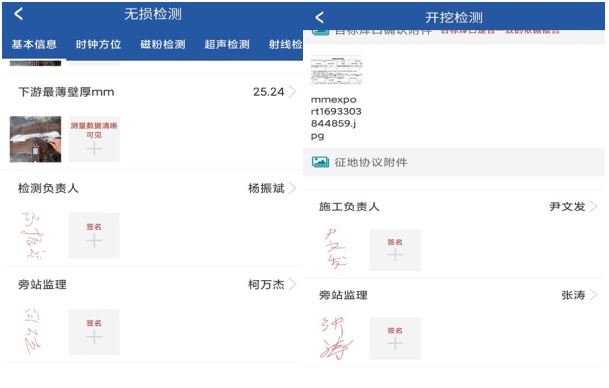Add signature for 检测负责人

coord(94,235)
